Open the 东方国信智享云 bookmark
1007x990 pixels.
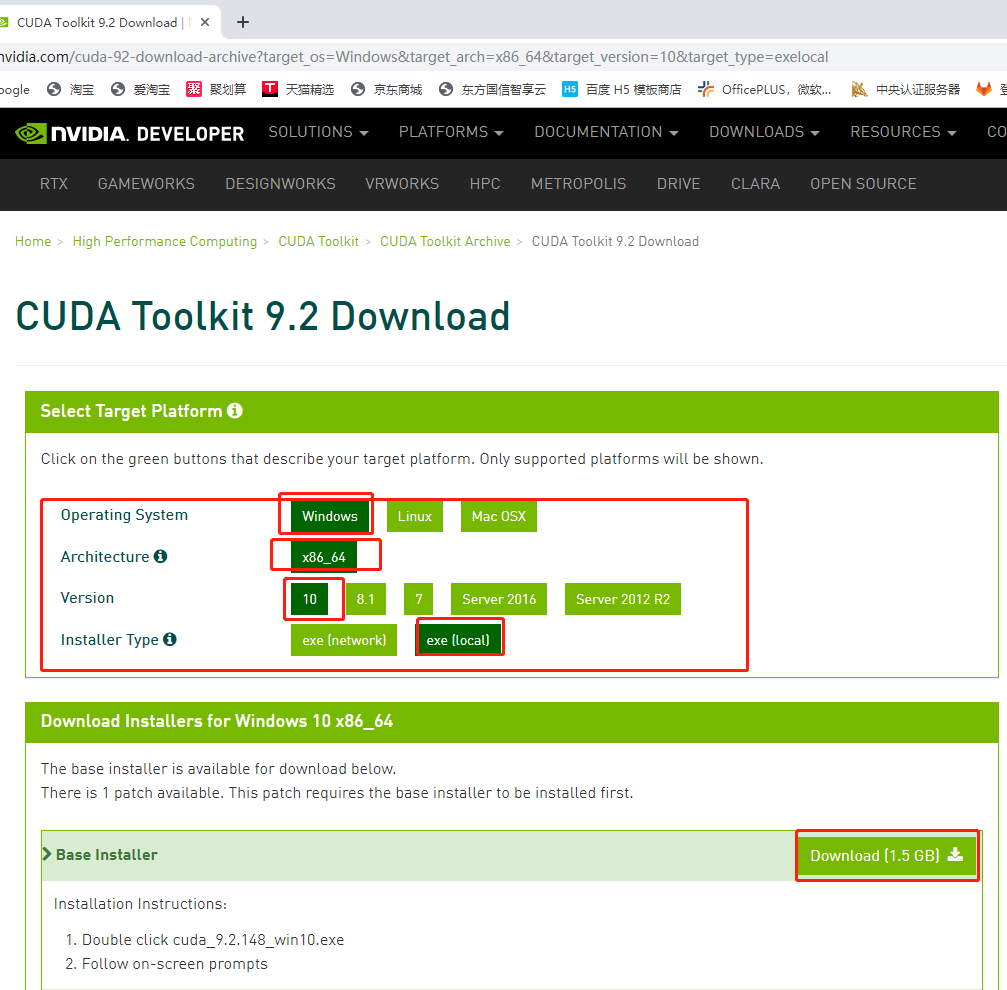click(x=493, y=89)
